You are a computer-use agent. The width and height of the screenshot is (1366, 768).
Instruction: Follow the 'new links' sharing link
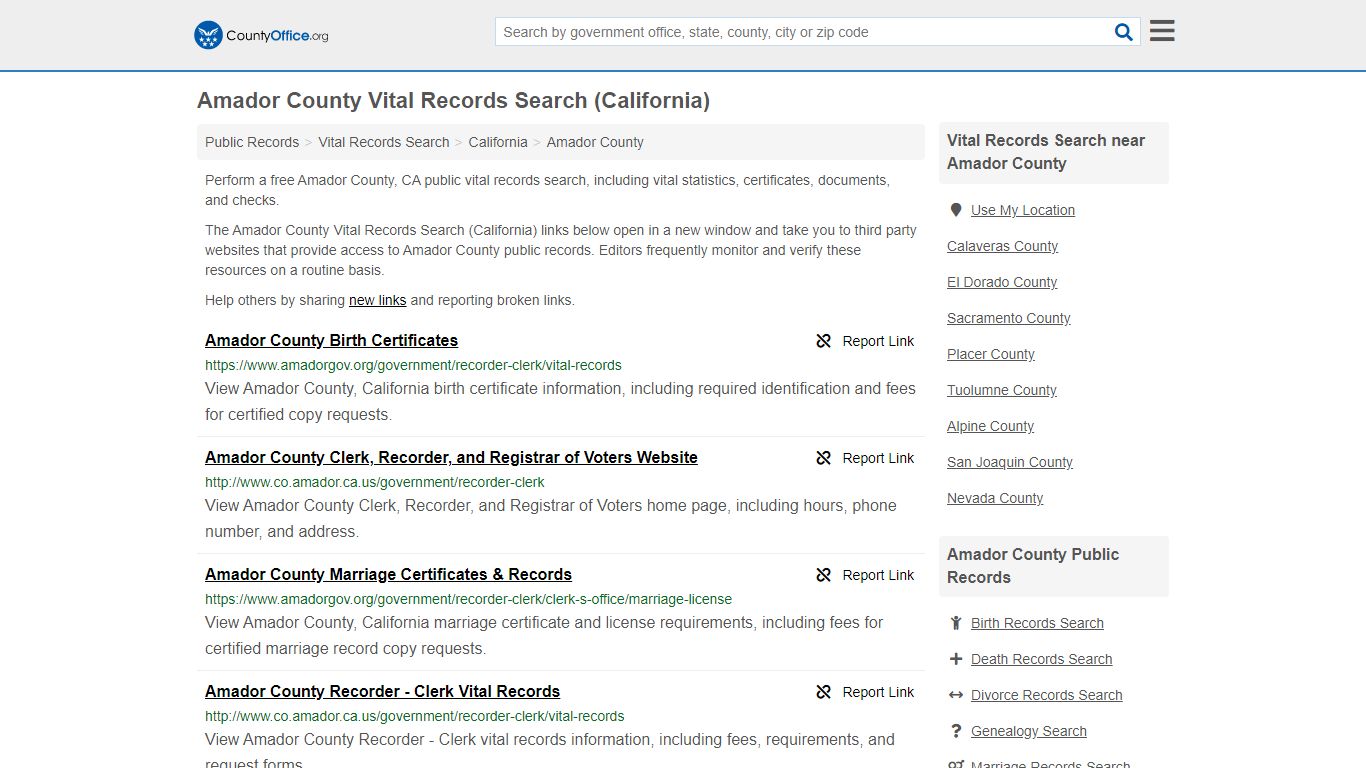pos(378,300)
